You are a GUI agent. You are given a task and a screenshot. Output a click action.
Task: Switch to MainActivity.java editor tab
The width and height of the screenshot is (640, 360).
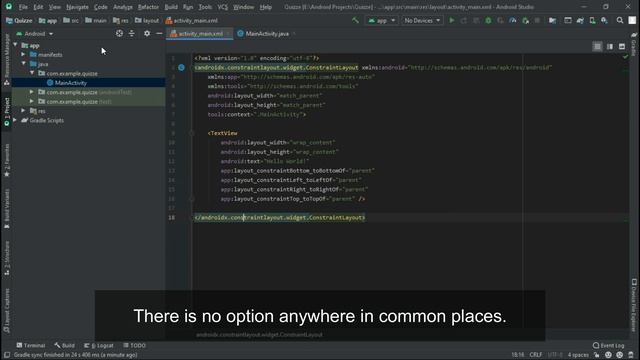tap(267, 34)
